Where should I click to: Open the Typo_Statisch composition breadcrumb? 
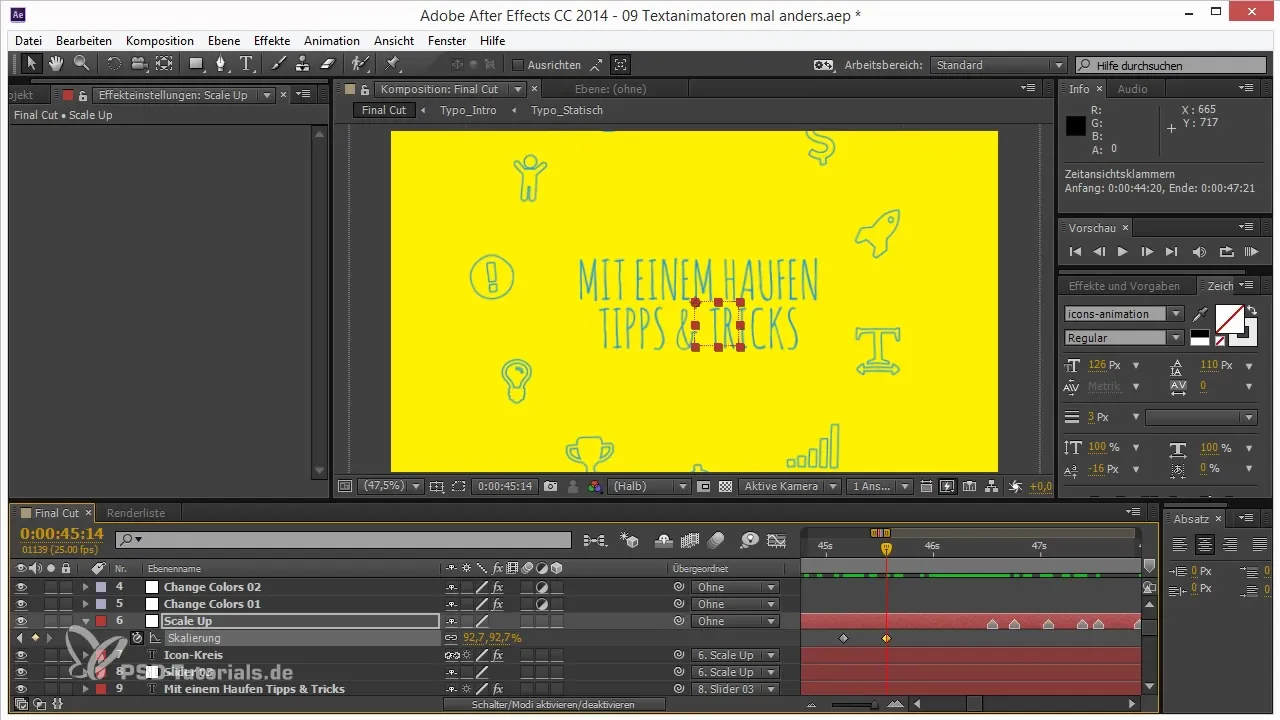click(567, 110)
